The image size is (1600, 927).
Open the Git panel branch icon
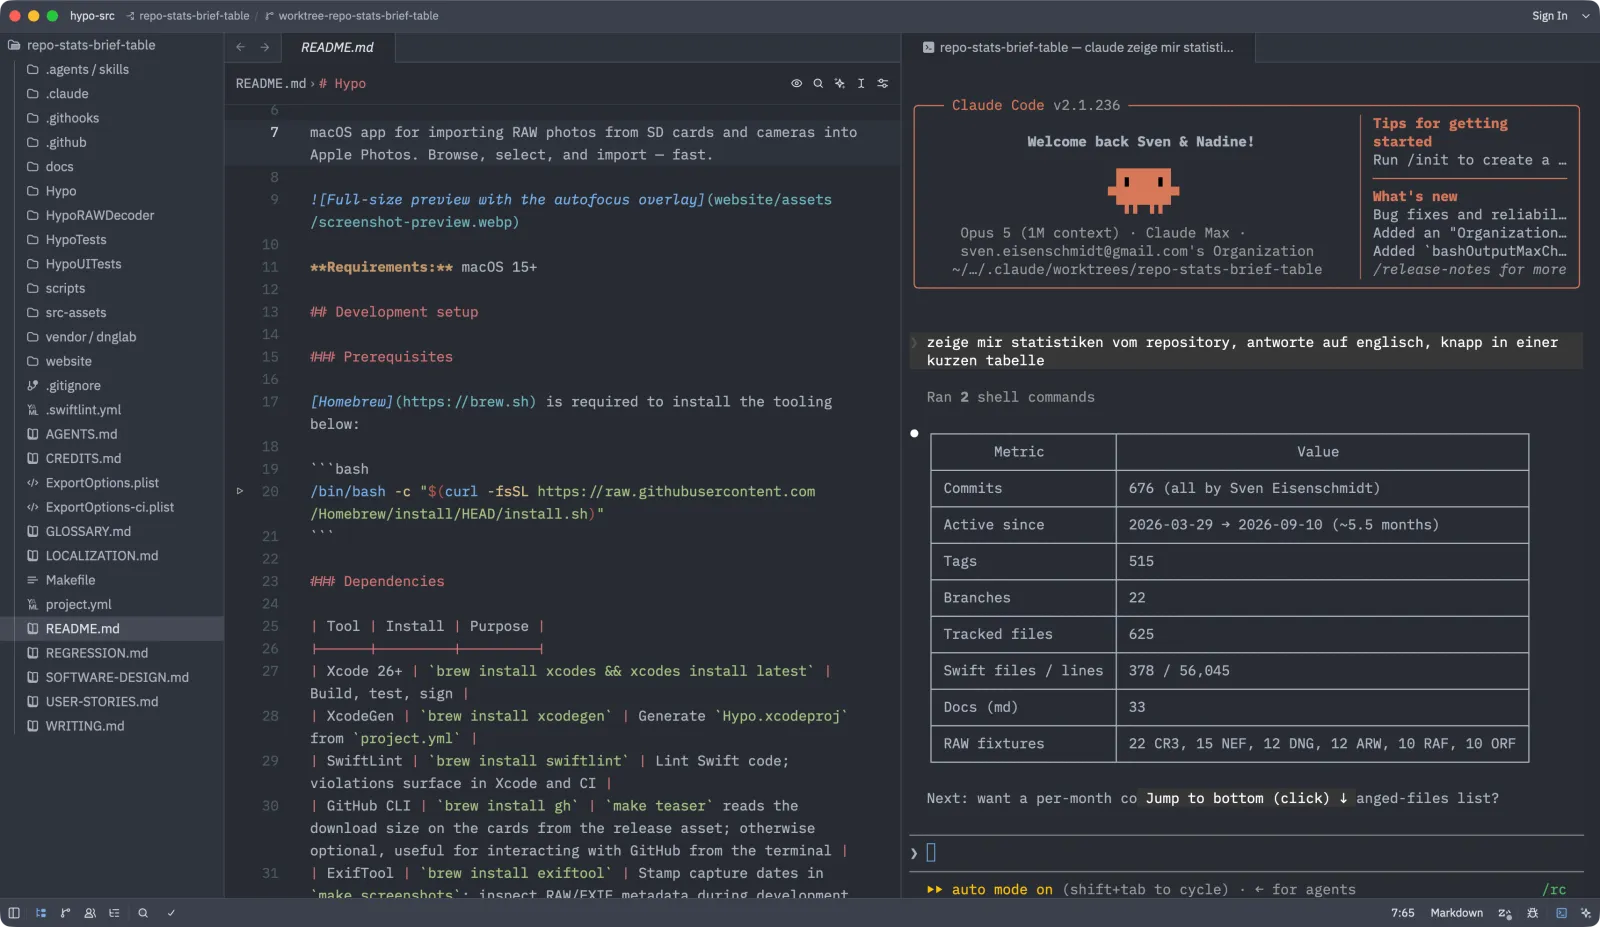(65, 913)
